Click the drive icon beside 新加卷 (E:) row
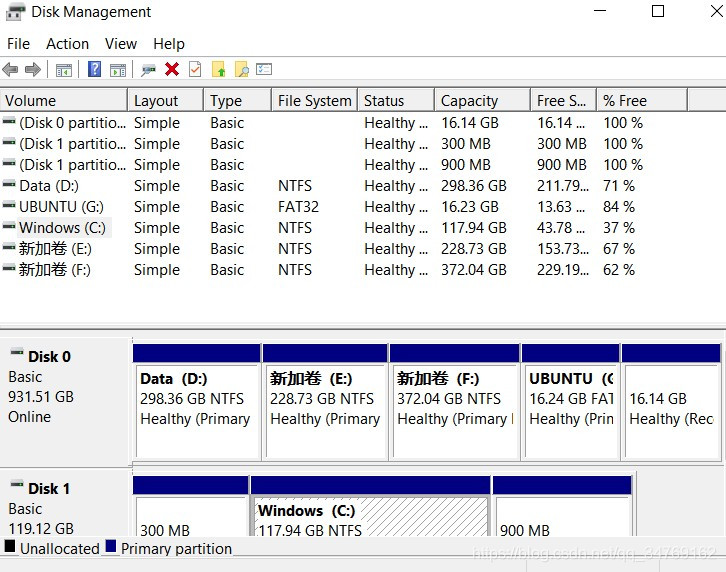This screenshot has width=726, height=572. 9,247
